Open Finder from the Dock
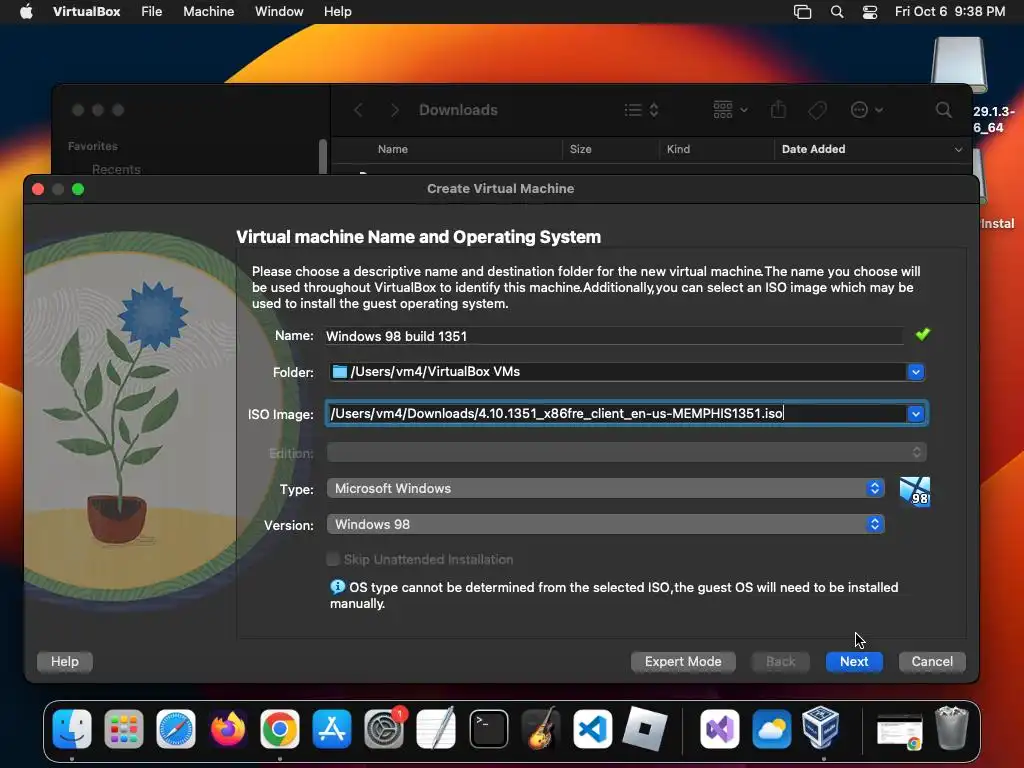The width and height of the screenshot is (1024, 768). [x=72, y=729]
